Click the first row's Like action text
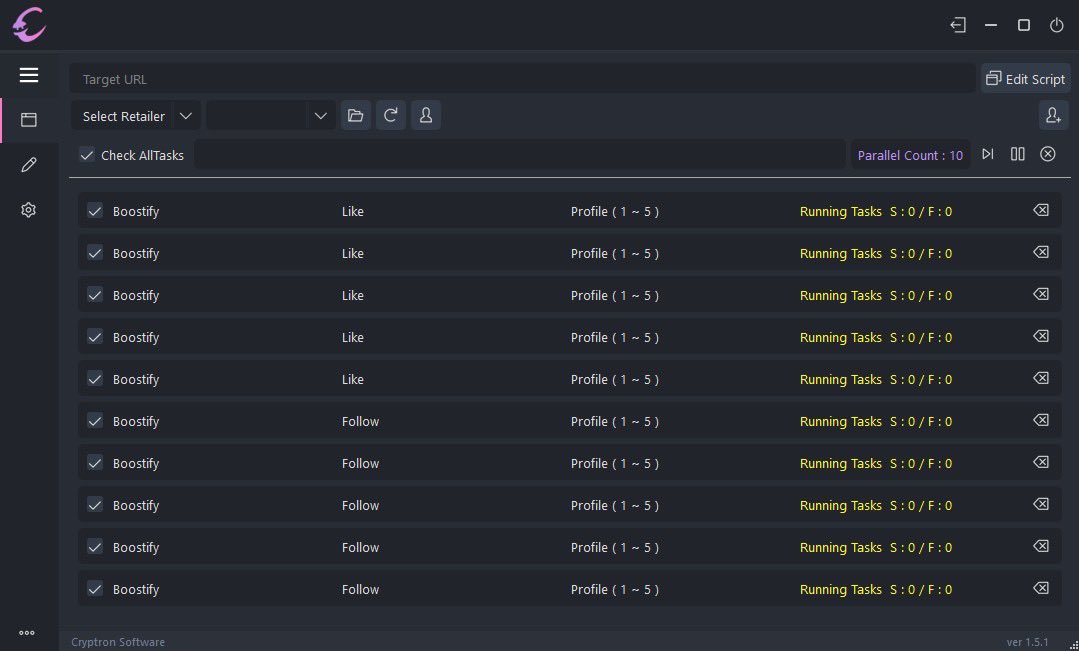The image size is (1079, 651). click(x=352, y=211)
